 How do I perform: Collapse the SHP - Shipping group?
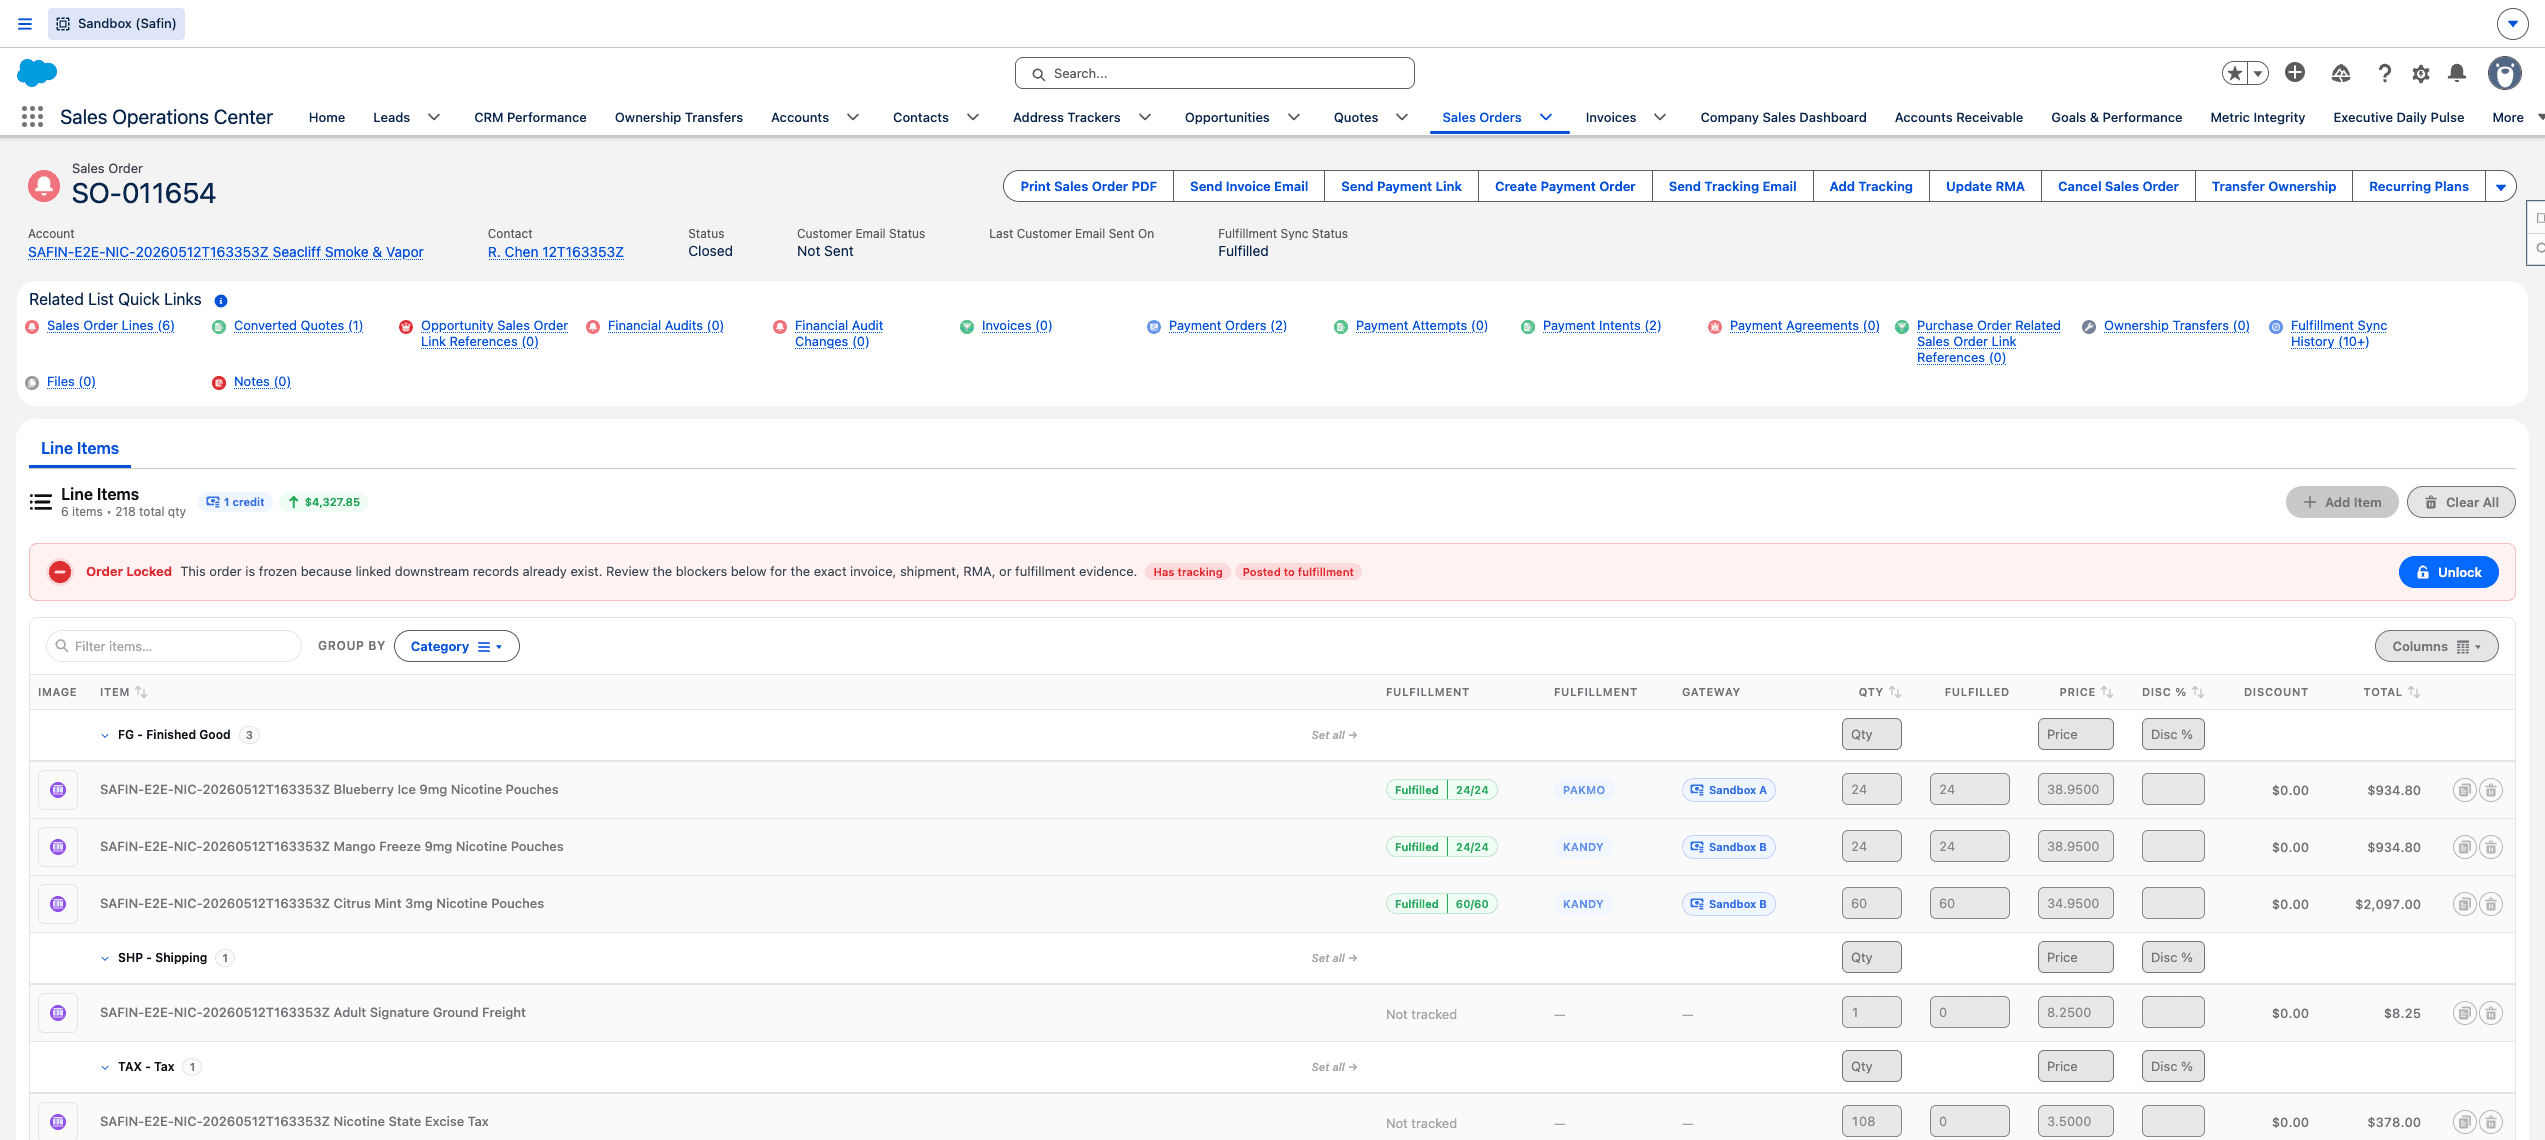(x=105, y=958)
